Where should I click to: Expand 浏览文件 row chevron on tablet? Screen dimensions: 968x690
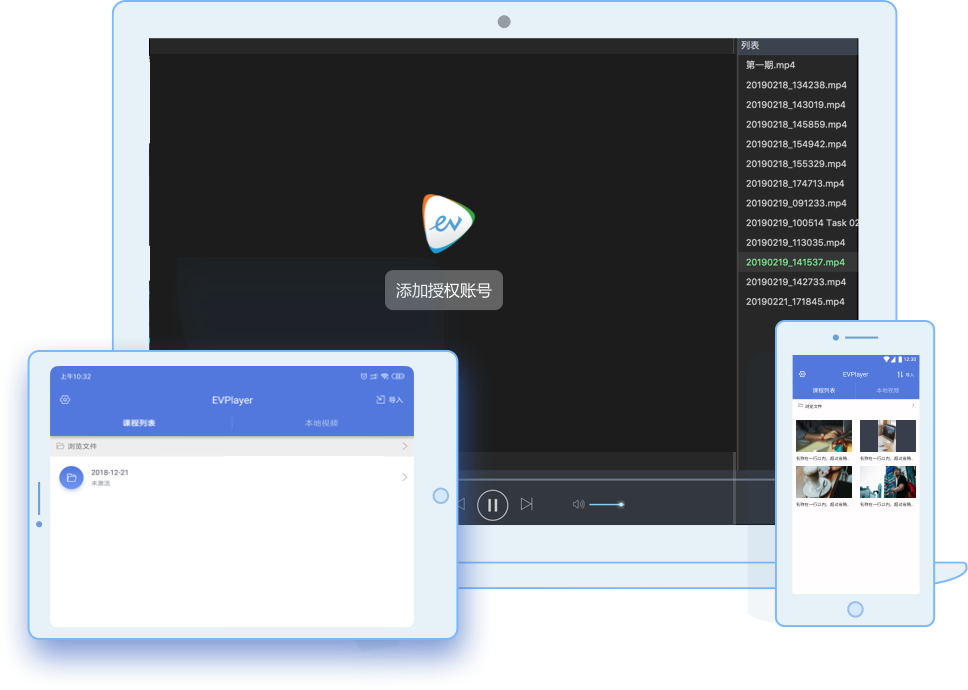click(404, 446)
